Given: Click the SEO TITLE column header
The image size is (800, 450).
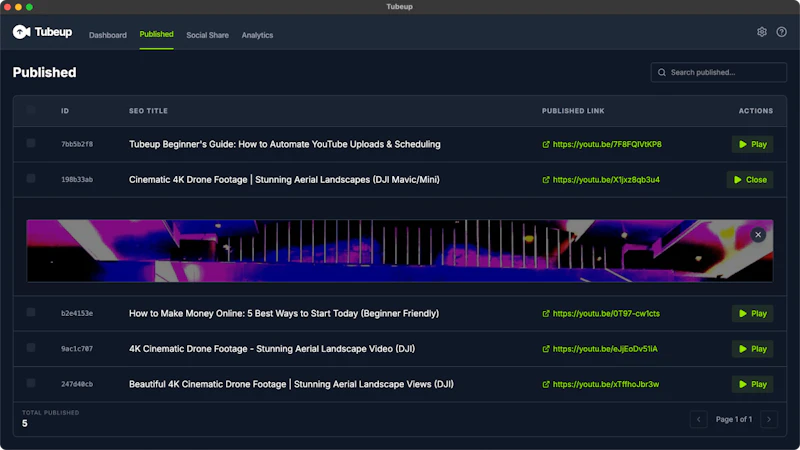Looking at the screenshot, I should pyautogui.click(x=148, y=111).
